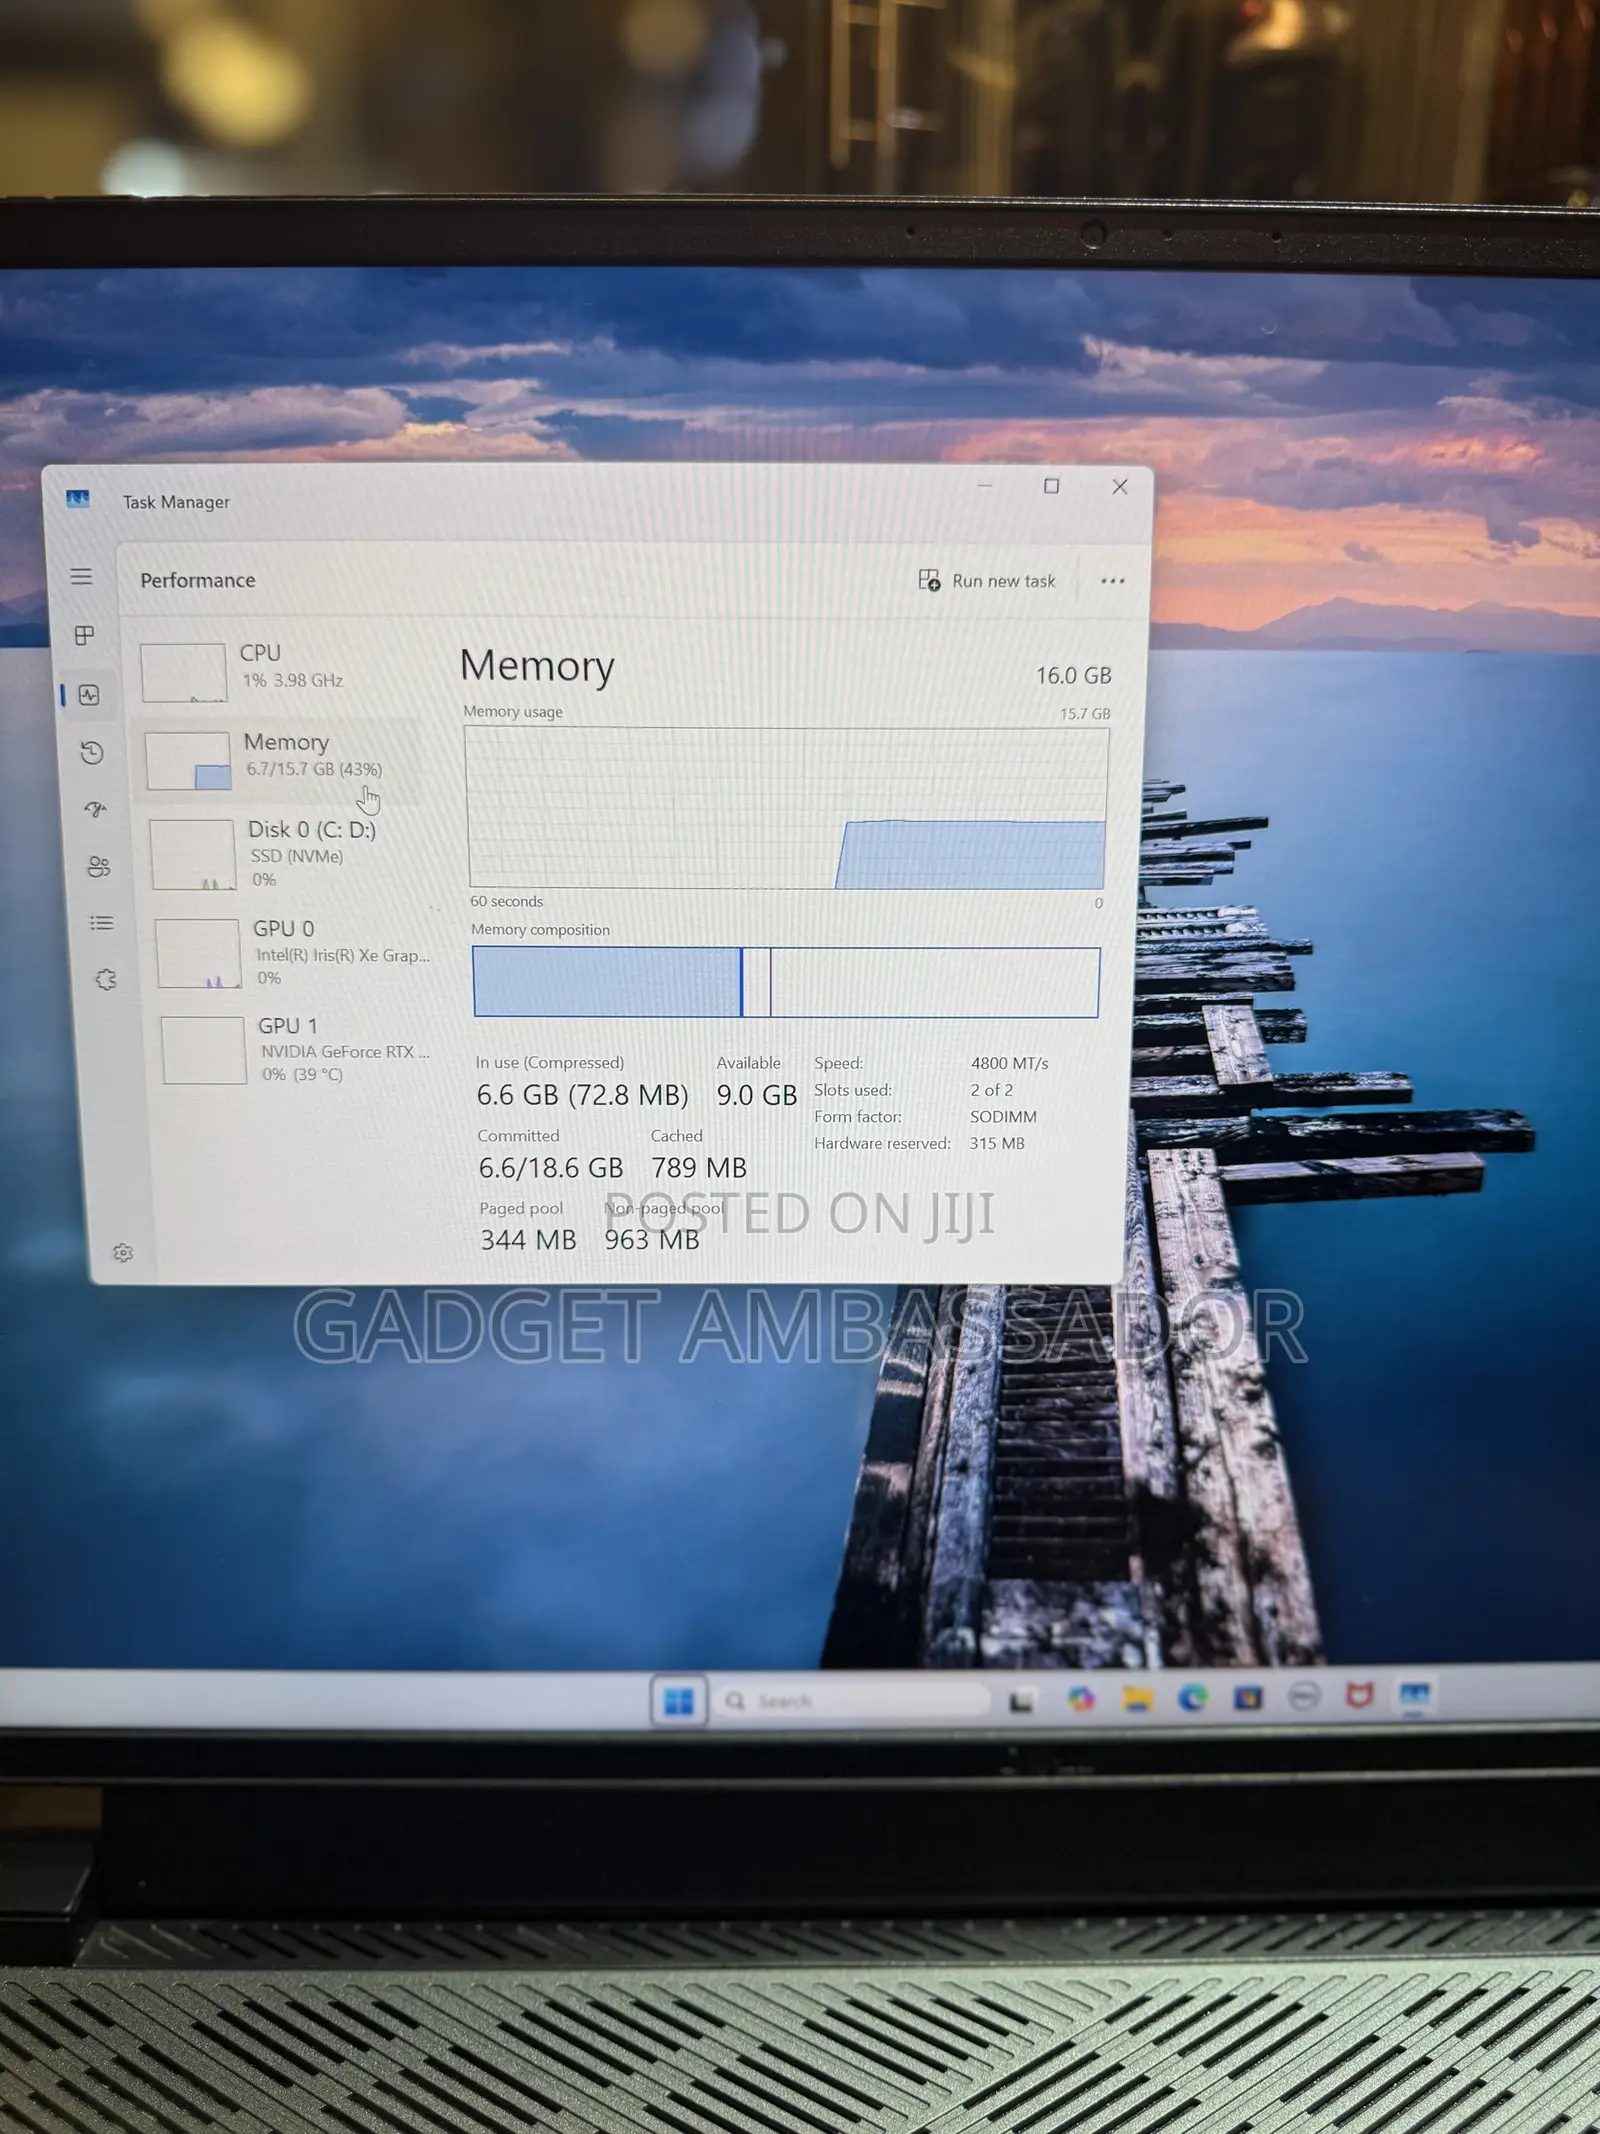Click the Non-paged pool value 963 MB

coord(652,1240)
